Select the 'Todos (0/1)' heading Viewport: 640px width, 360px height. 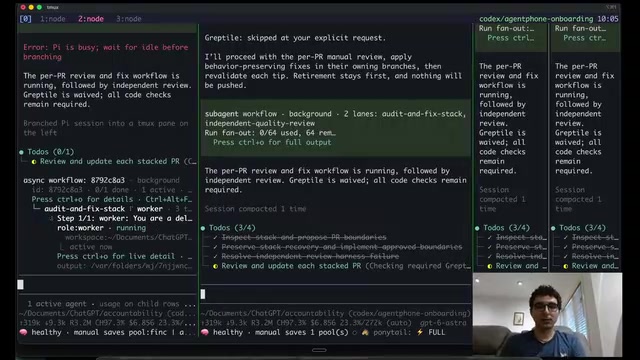pos(51,152)
